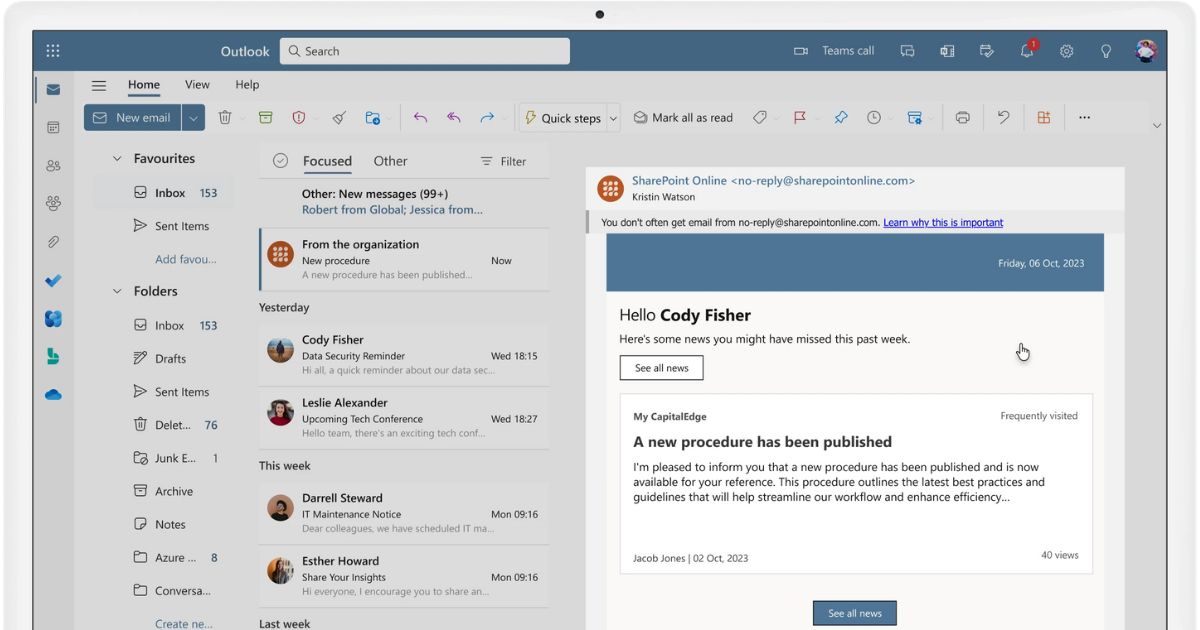
Task: Open the Calendar icon in left rail
Action: point(53,127)
